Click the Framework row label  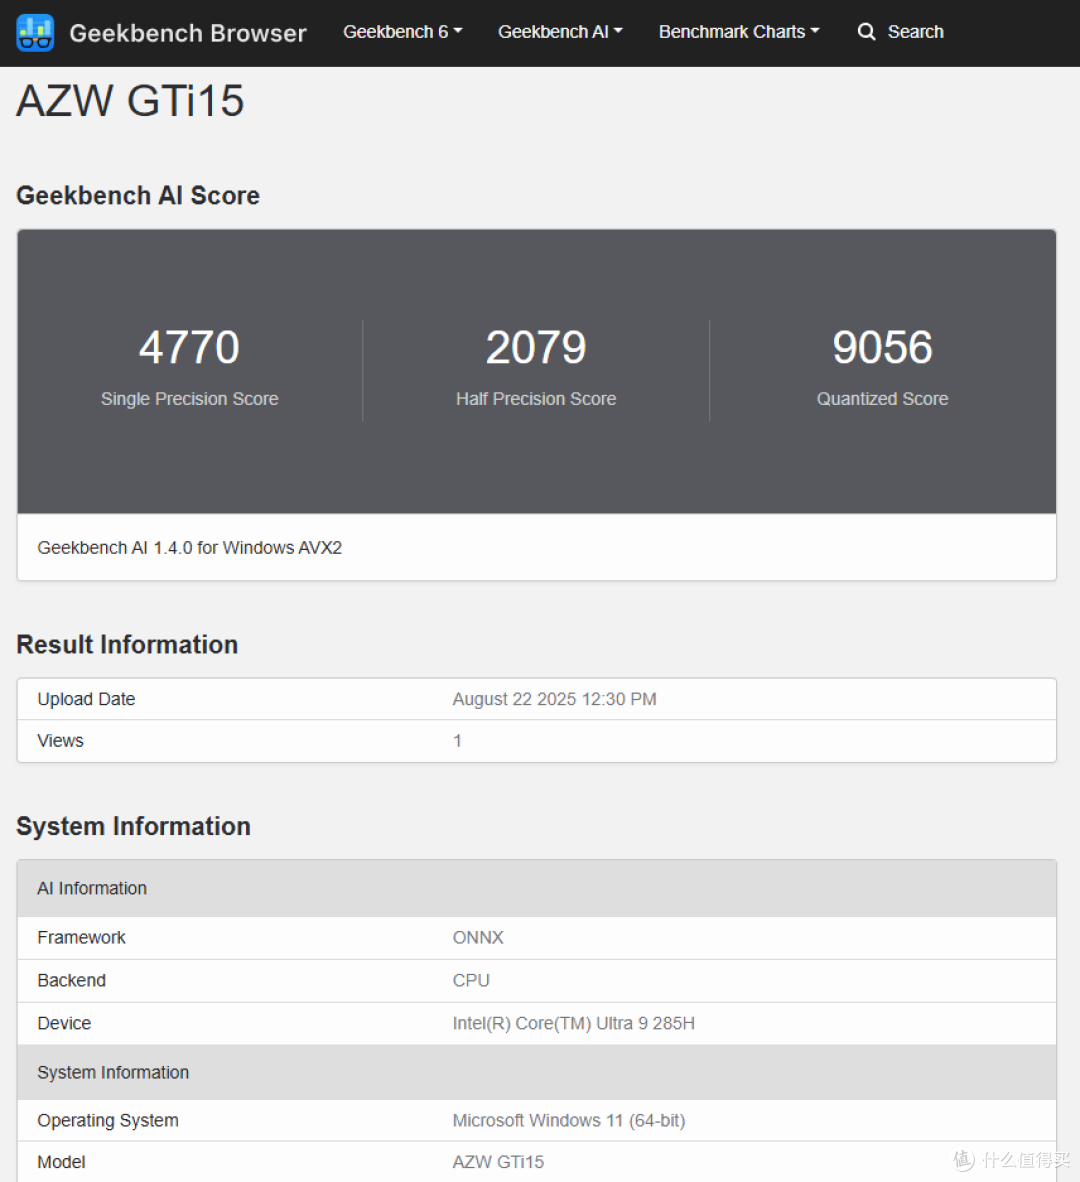(81, 937)
